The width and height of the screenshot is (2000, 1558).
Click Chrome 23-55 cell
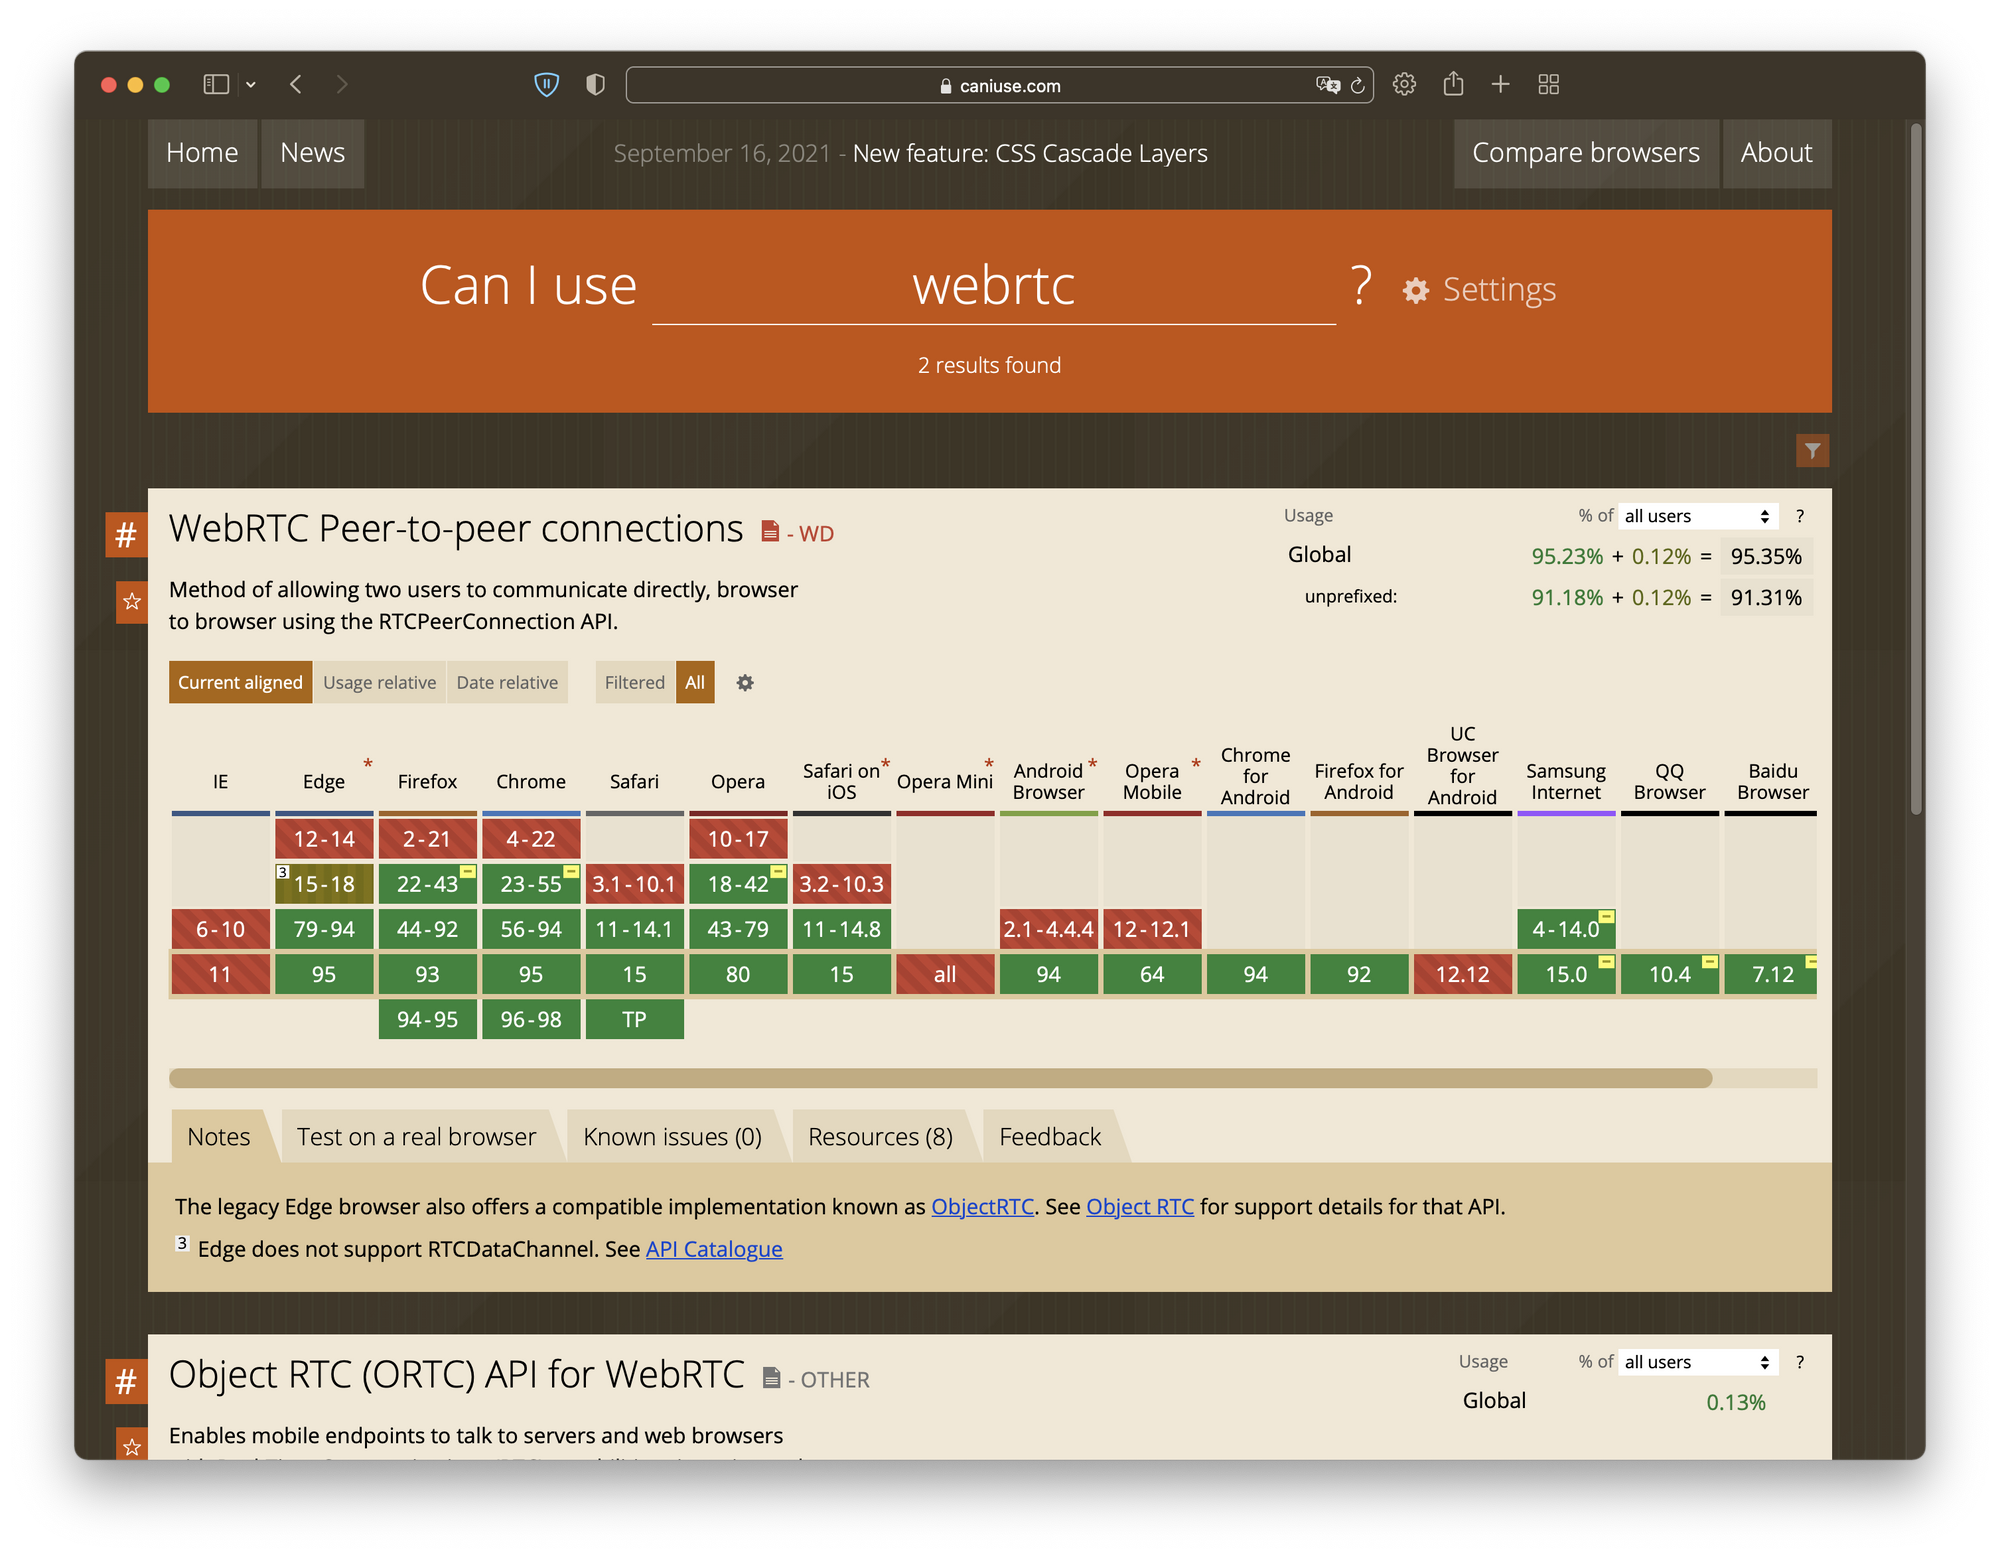click(x=531, y=884)
